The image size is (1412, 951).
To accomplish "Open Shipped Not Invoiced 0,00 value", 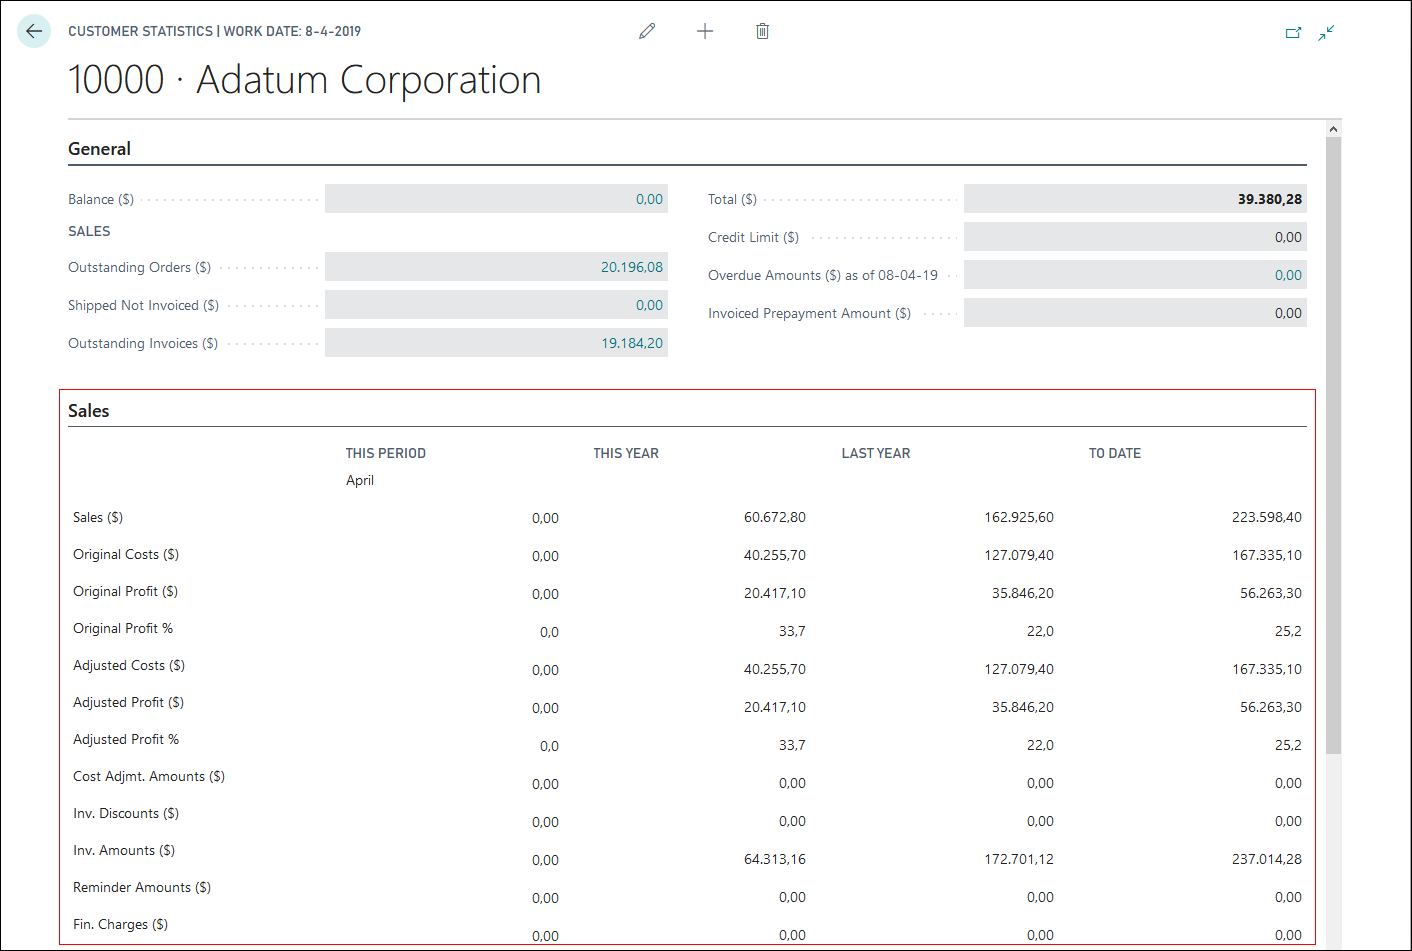I will [649, 305].
